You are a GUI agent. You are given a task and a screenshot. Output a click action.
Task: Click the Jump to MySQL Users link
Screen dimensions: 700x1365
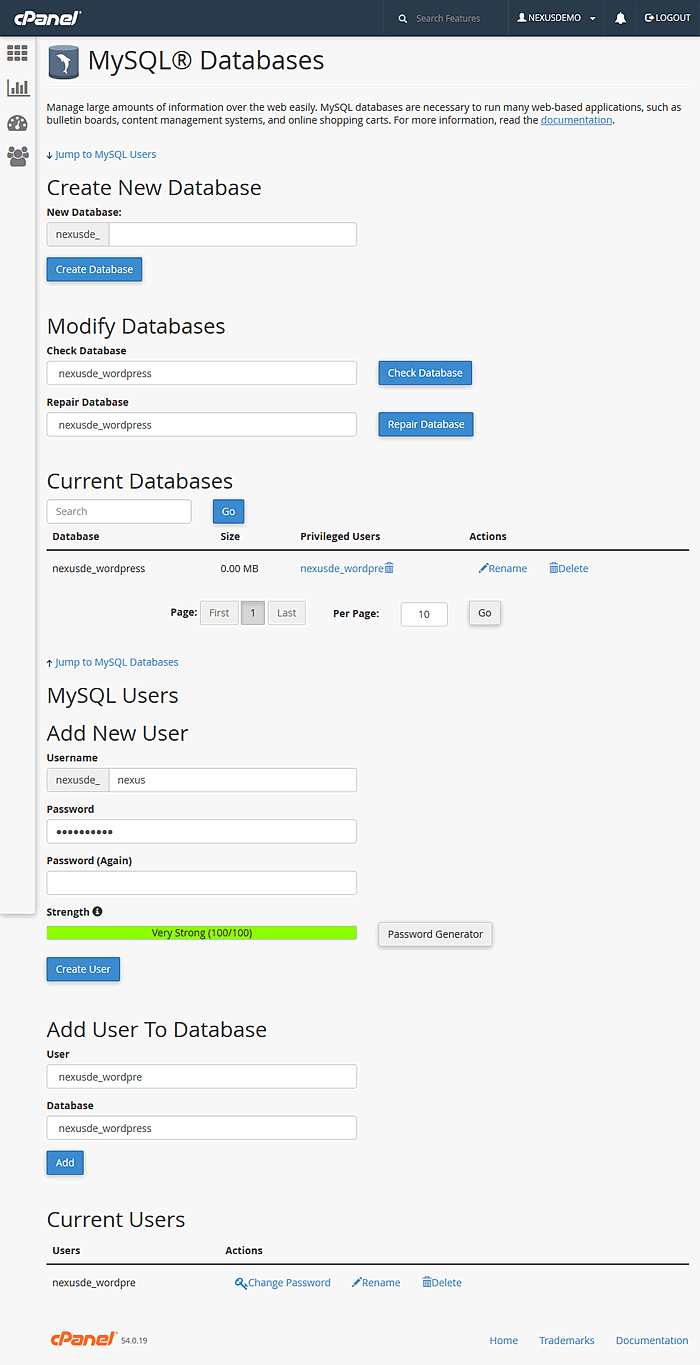click(103, 154)
